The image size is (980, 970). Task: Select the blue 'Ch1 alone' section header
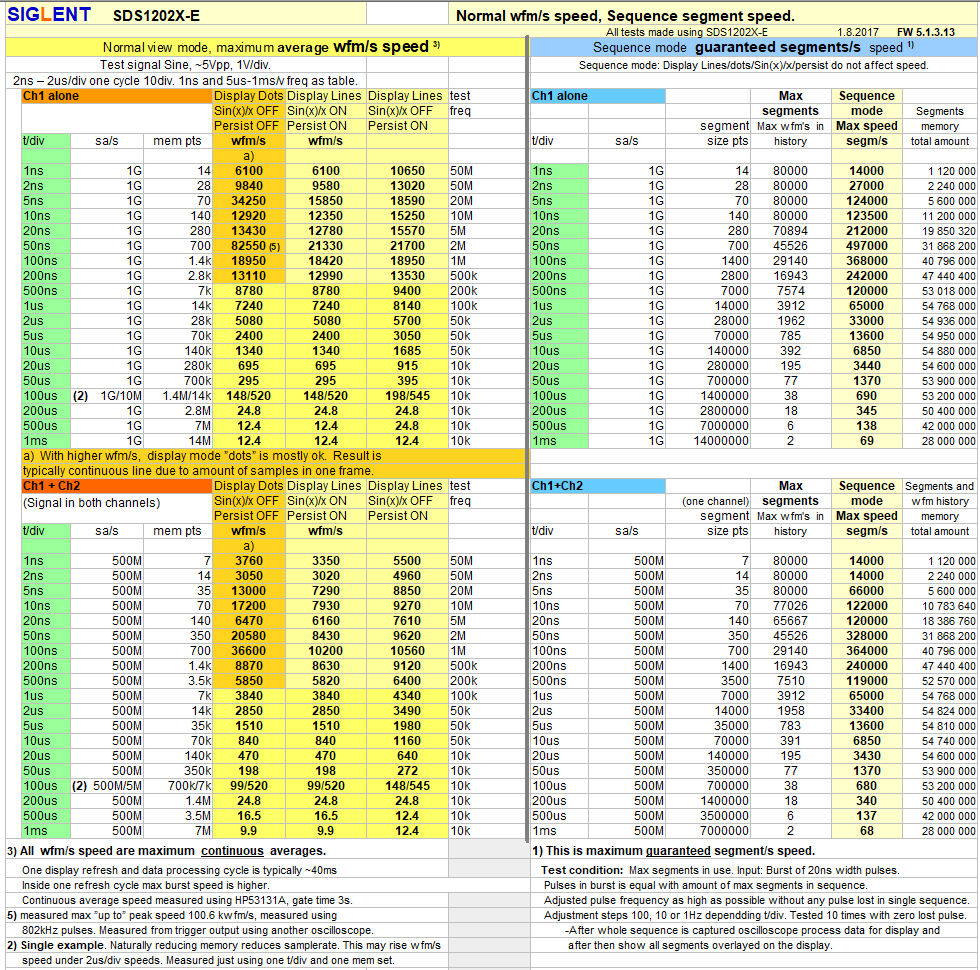pos(598,96)
